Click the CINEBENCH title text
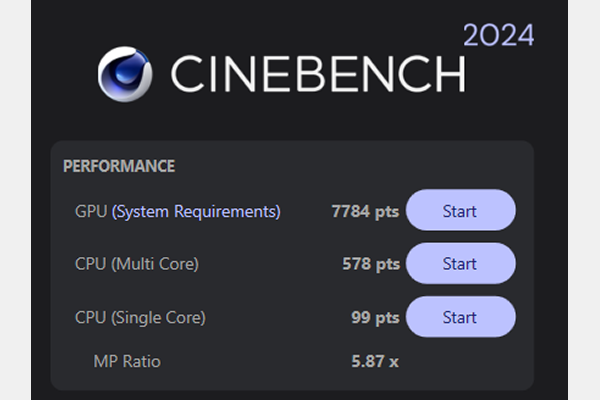The height and width of the screenshot is (400, 600). [318, 74]
